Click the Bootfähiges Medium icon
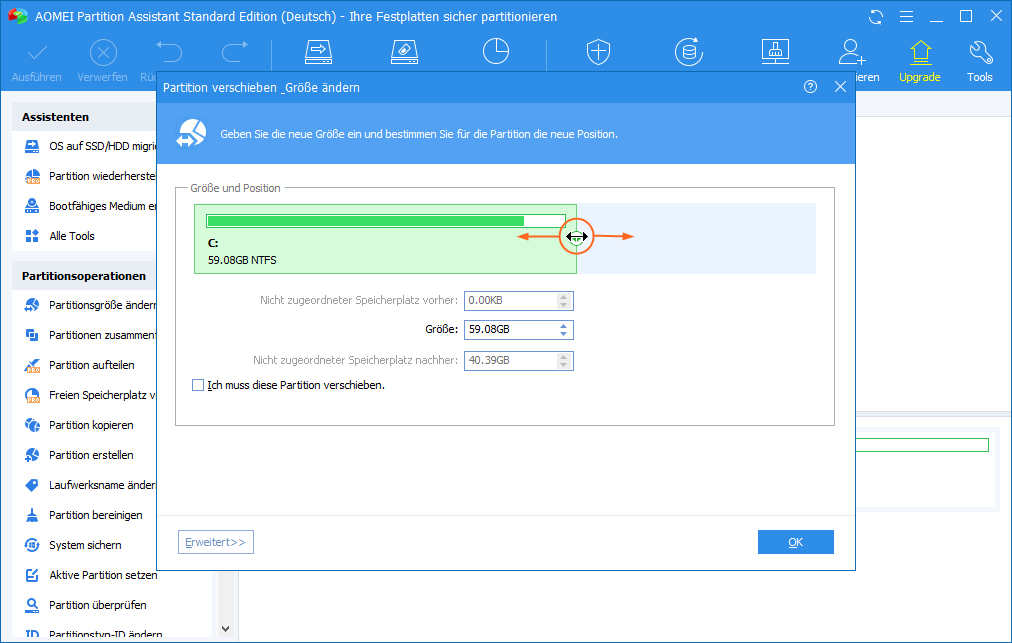This screenshot has height=643, width=1012. point(32,207)
